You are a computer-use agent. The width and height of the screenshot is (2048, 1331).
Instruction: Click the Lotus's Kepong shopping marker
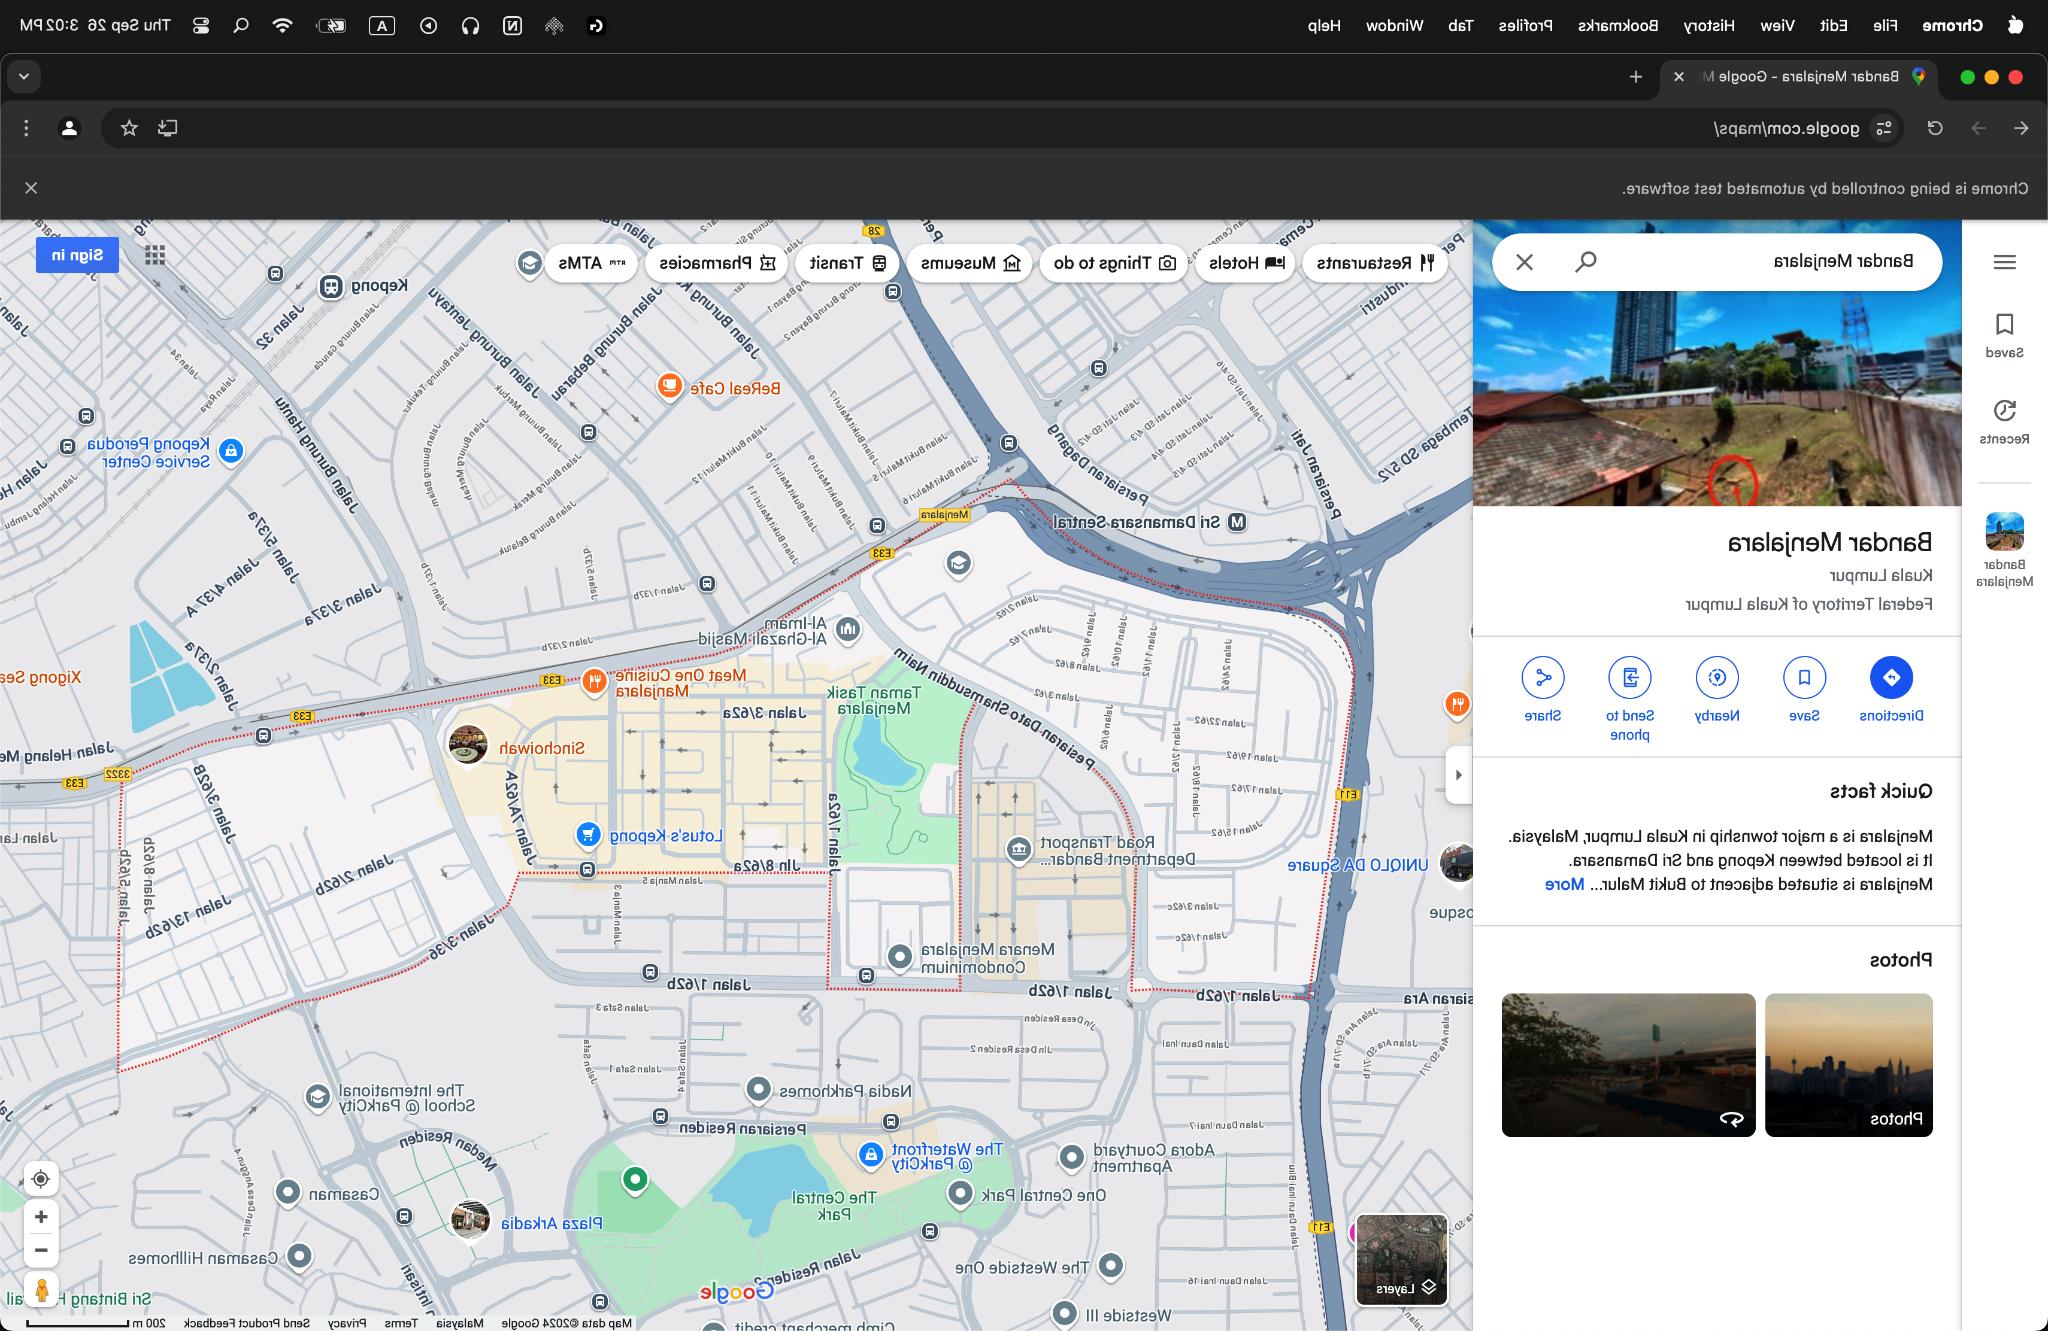point(589,834)
